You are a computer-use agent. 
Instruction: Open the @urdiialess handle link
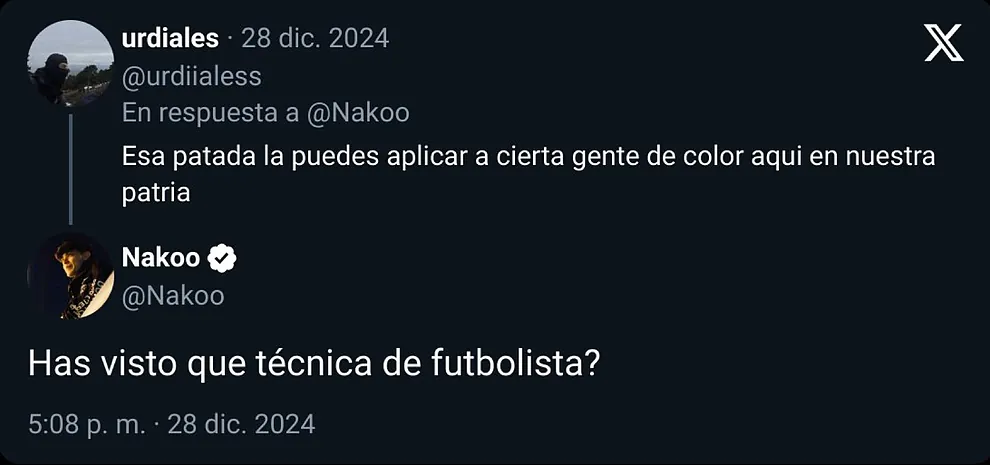(x=191, y=76)
